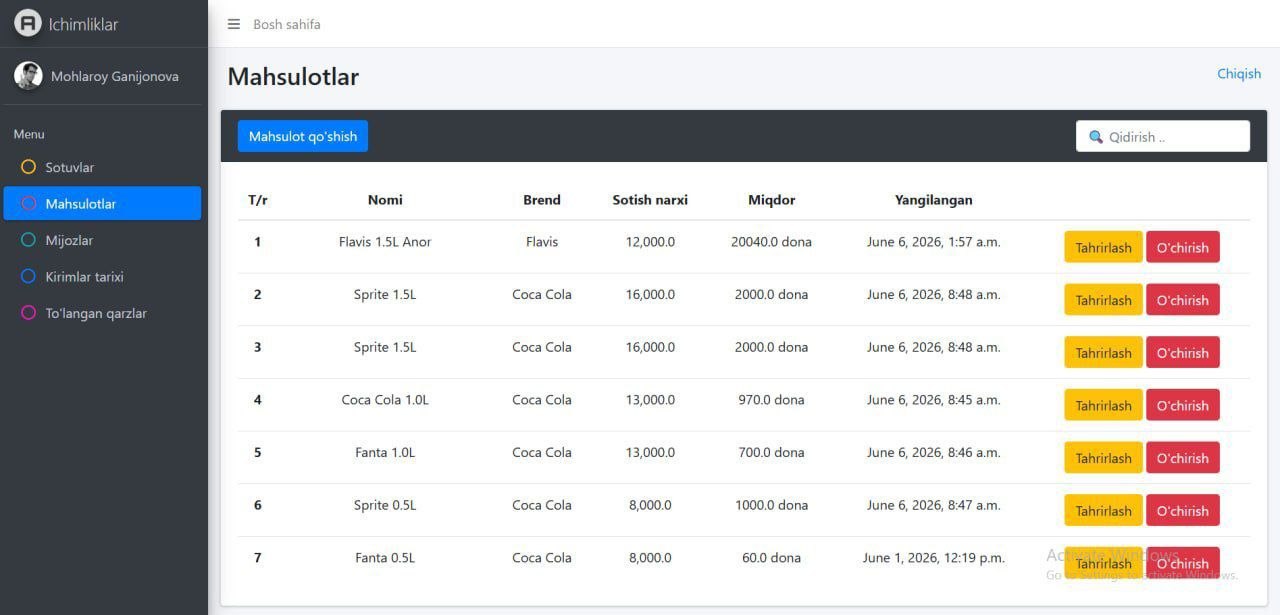The height and width of the screenshot is (615, 1280).
Task: Click the Mahsulotlar page heading
Action: 293,77
